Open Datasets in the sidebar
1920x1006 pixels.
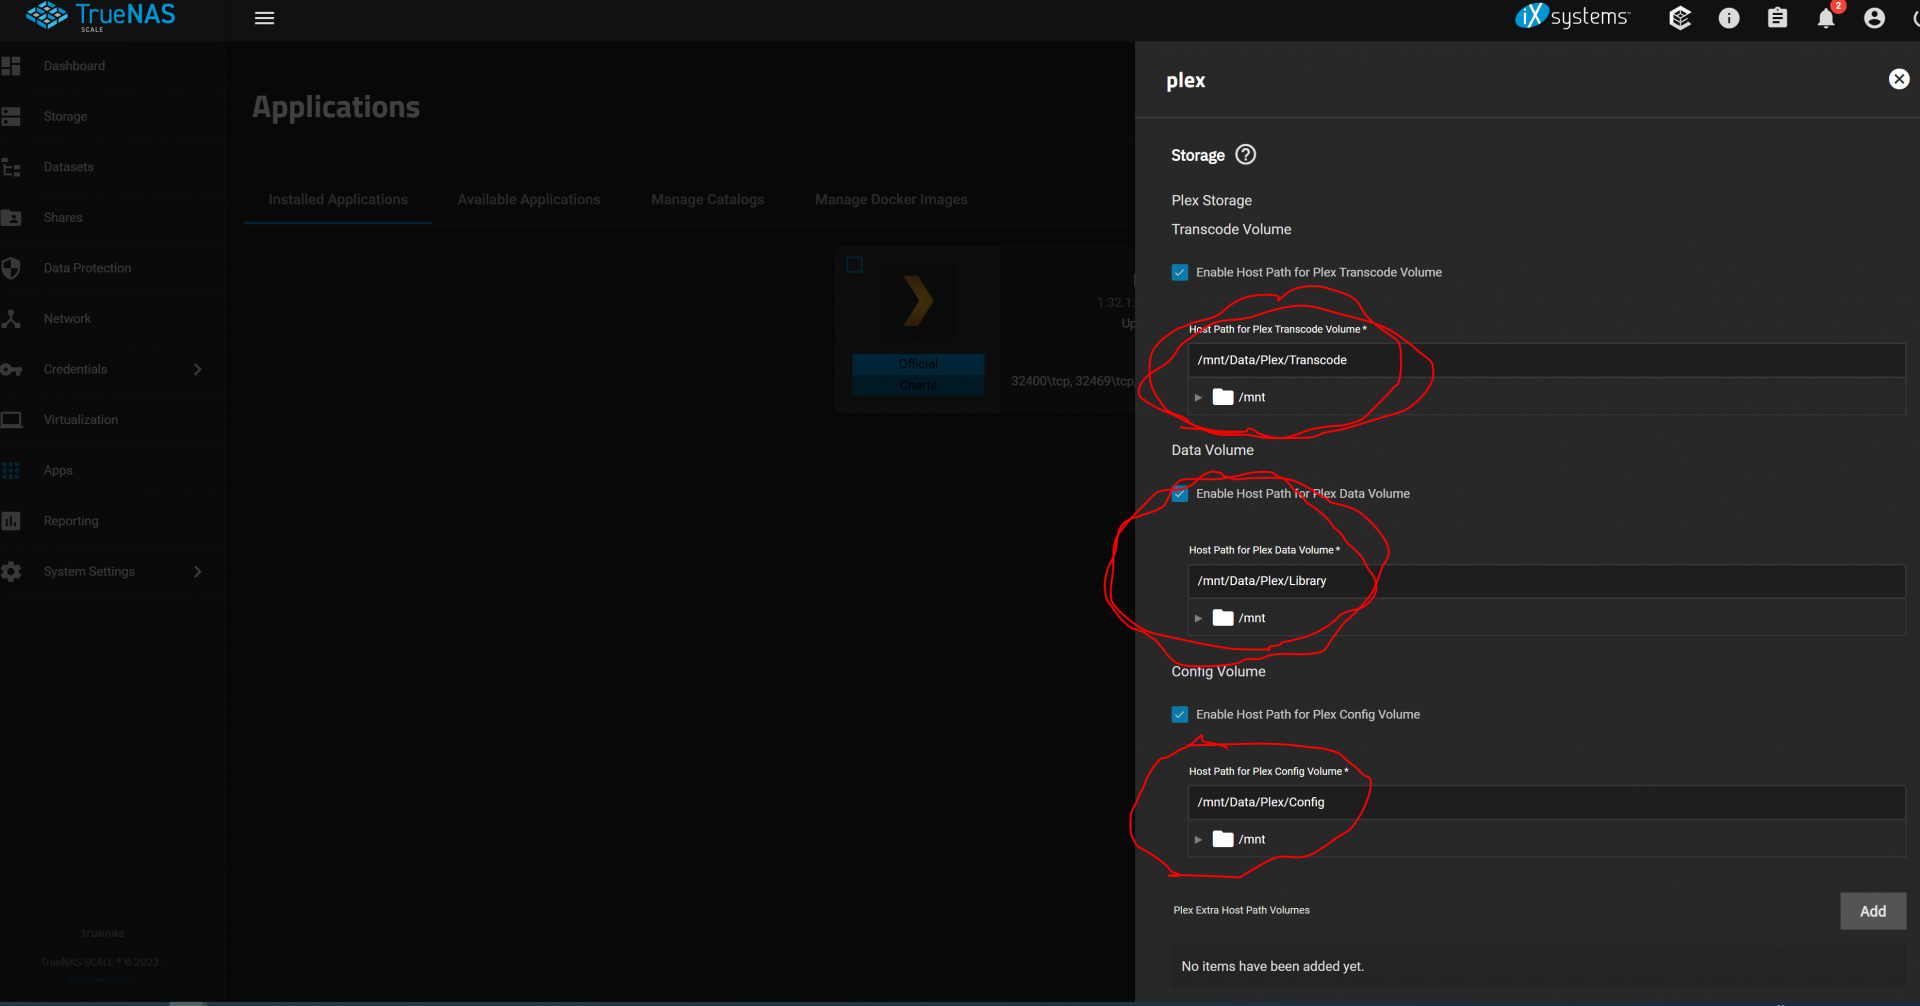[x=68, y=167]
